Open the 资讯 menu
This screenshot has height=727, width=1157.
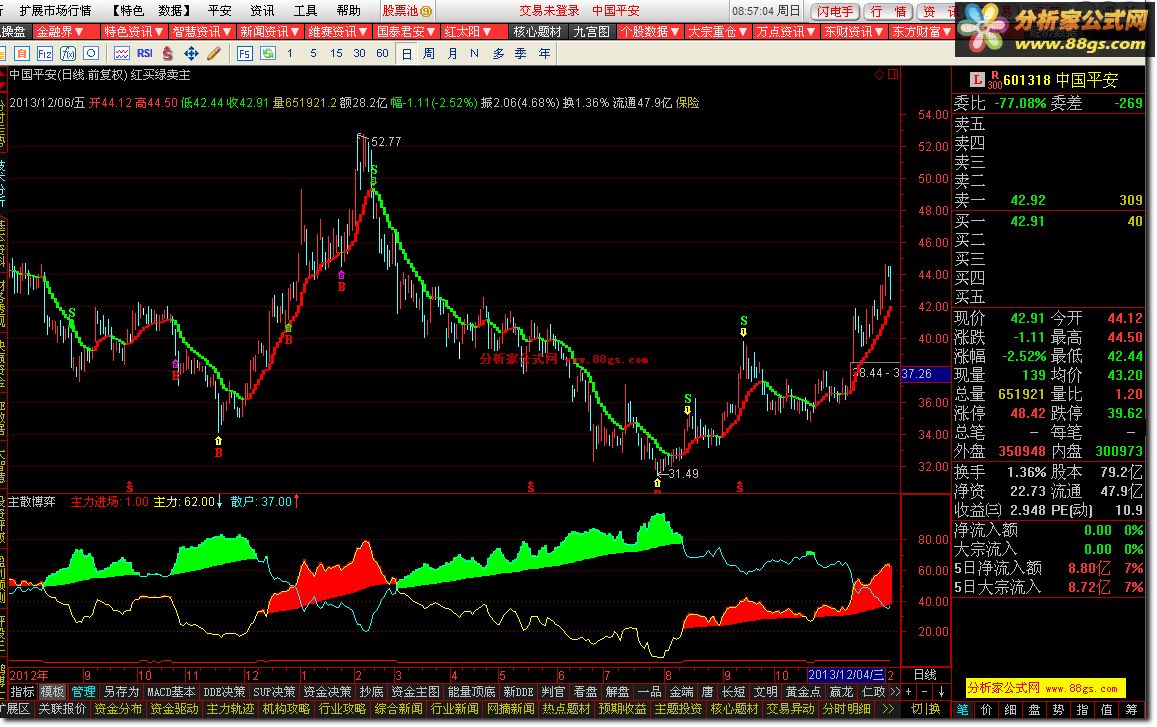[262, 10]
